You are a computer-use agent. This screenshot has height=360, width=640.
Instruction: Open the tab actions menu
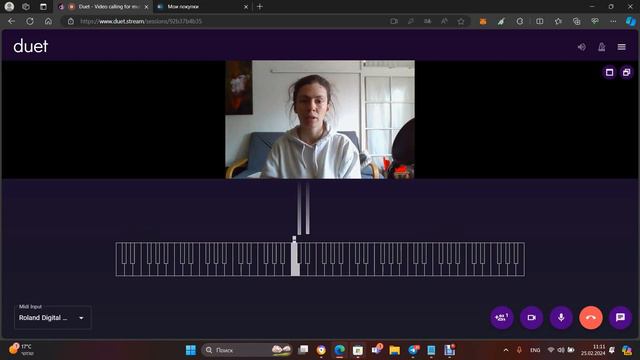point(43,7)
